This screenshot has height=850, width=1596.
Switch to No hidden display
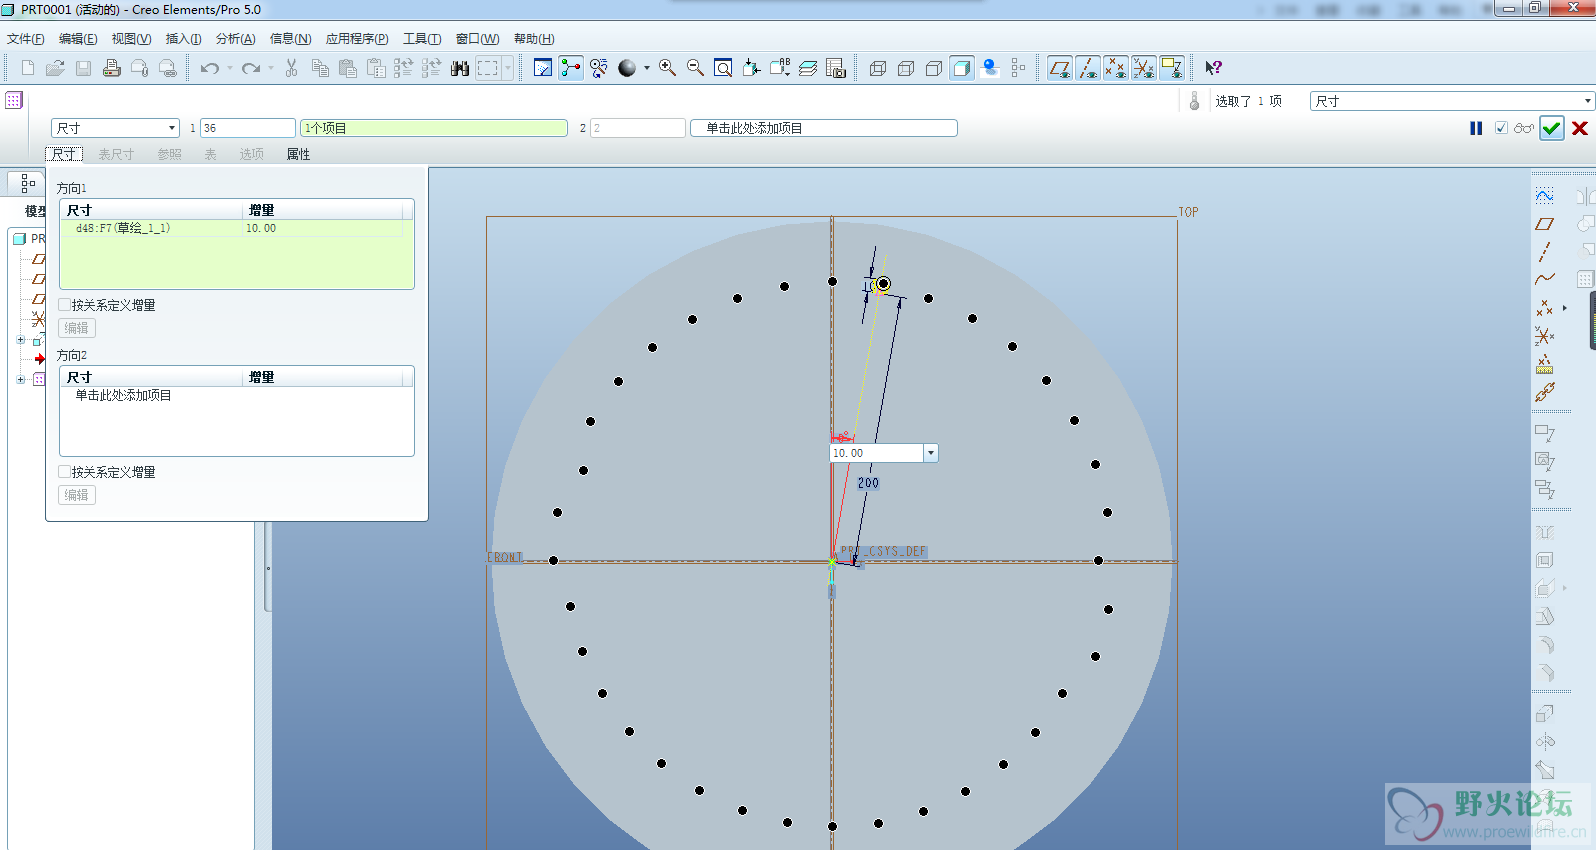[934, 68]
